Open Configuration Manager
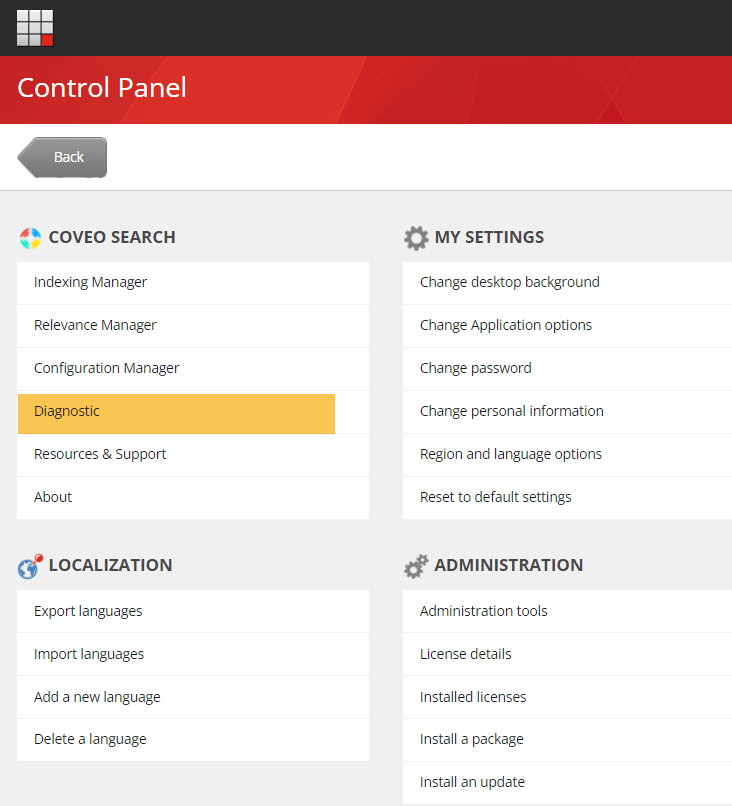732x806 pixels. (x=107, y=368)
